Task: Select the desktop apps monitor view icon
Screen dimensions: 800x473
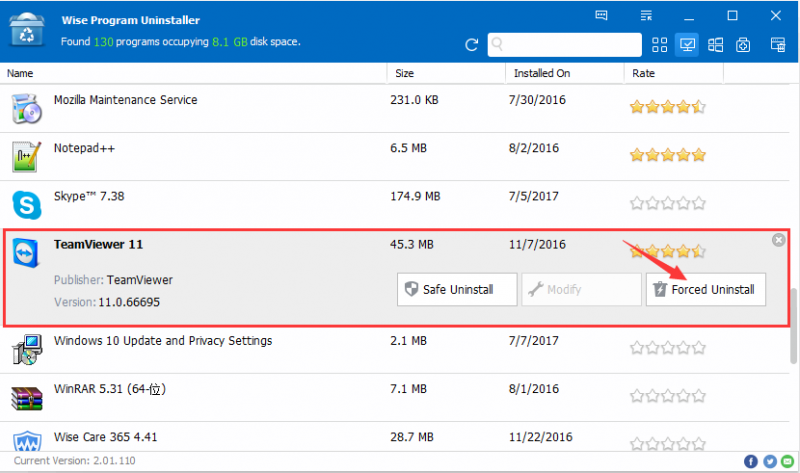Action: point(687,45)
